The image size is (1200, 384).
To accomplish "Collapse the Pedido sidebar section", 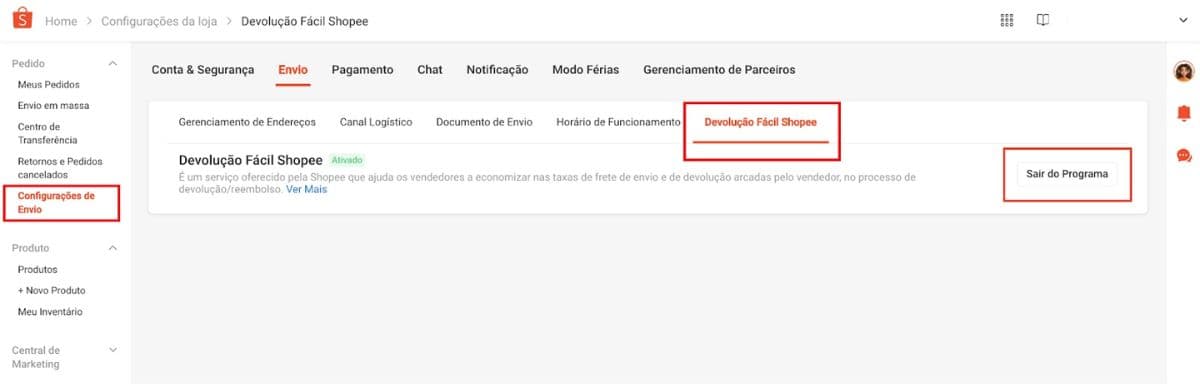I will point(112,63).
